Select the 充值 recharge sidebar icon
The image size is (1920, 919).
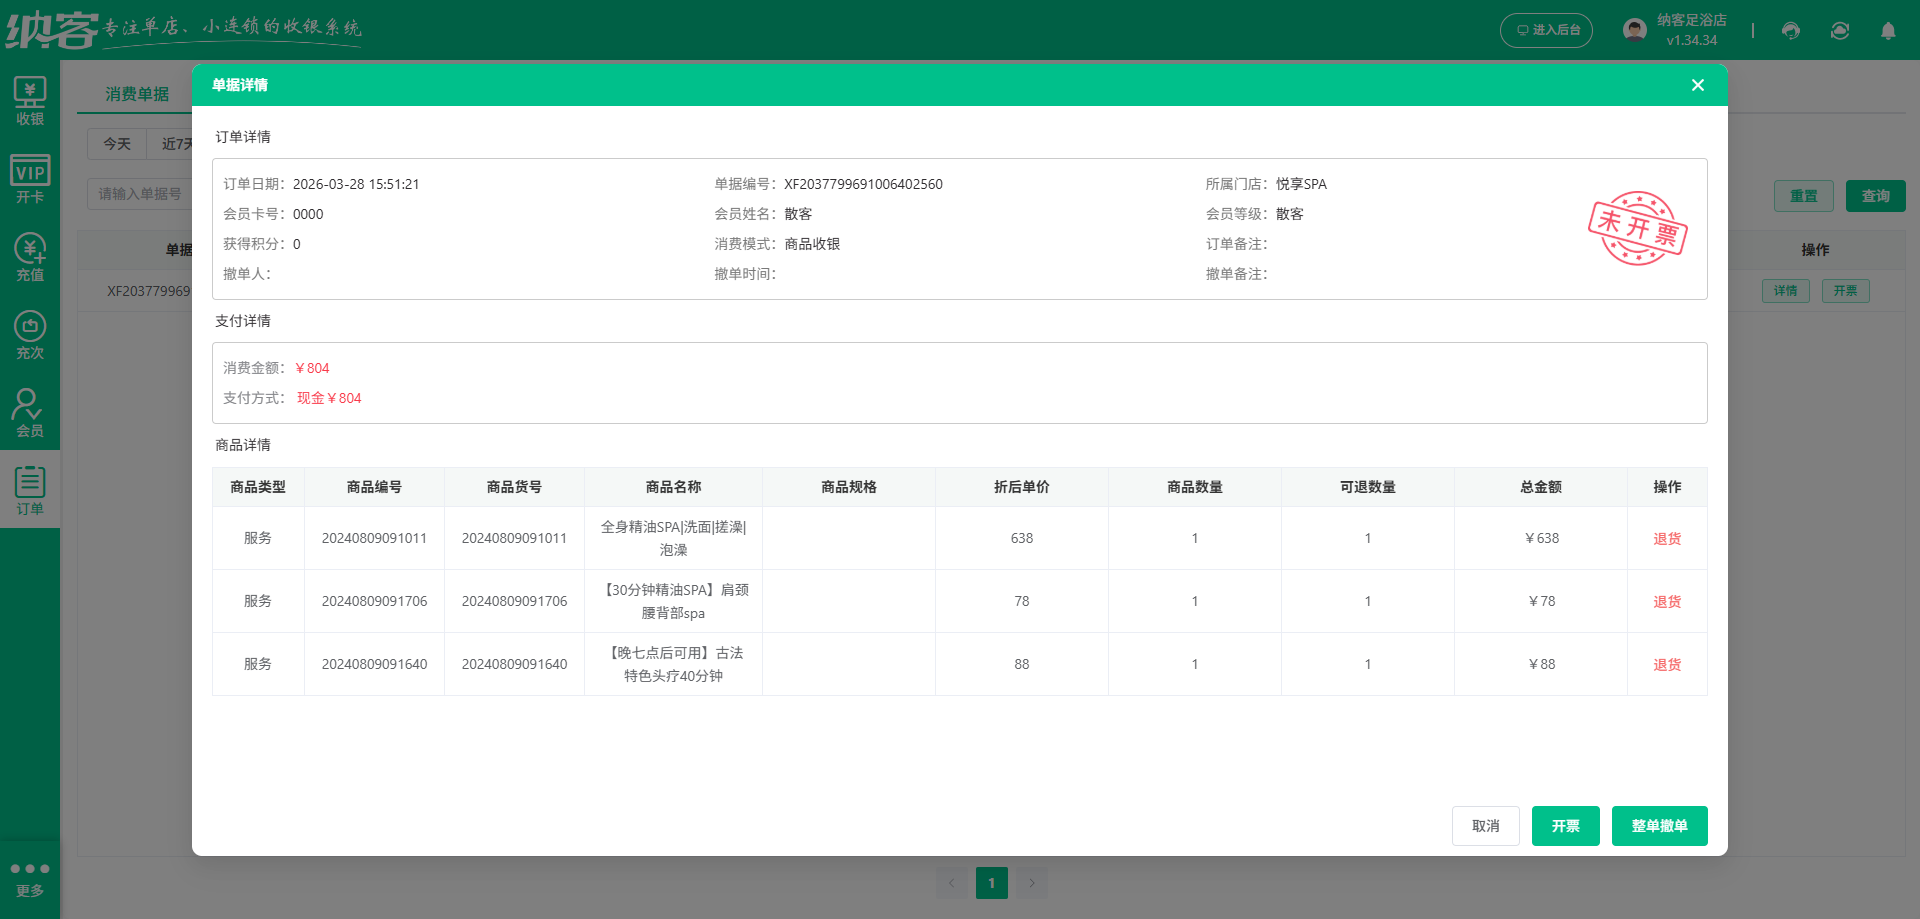click(30, 255)
